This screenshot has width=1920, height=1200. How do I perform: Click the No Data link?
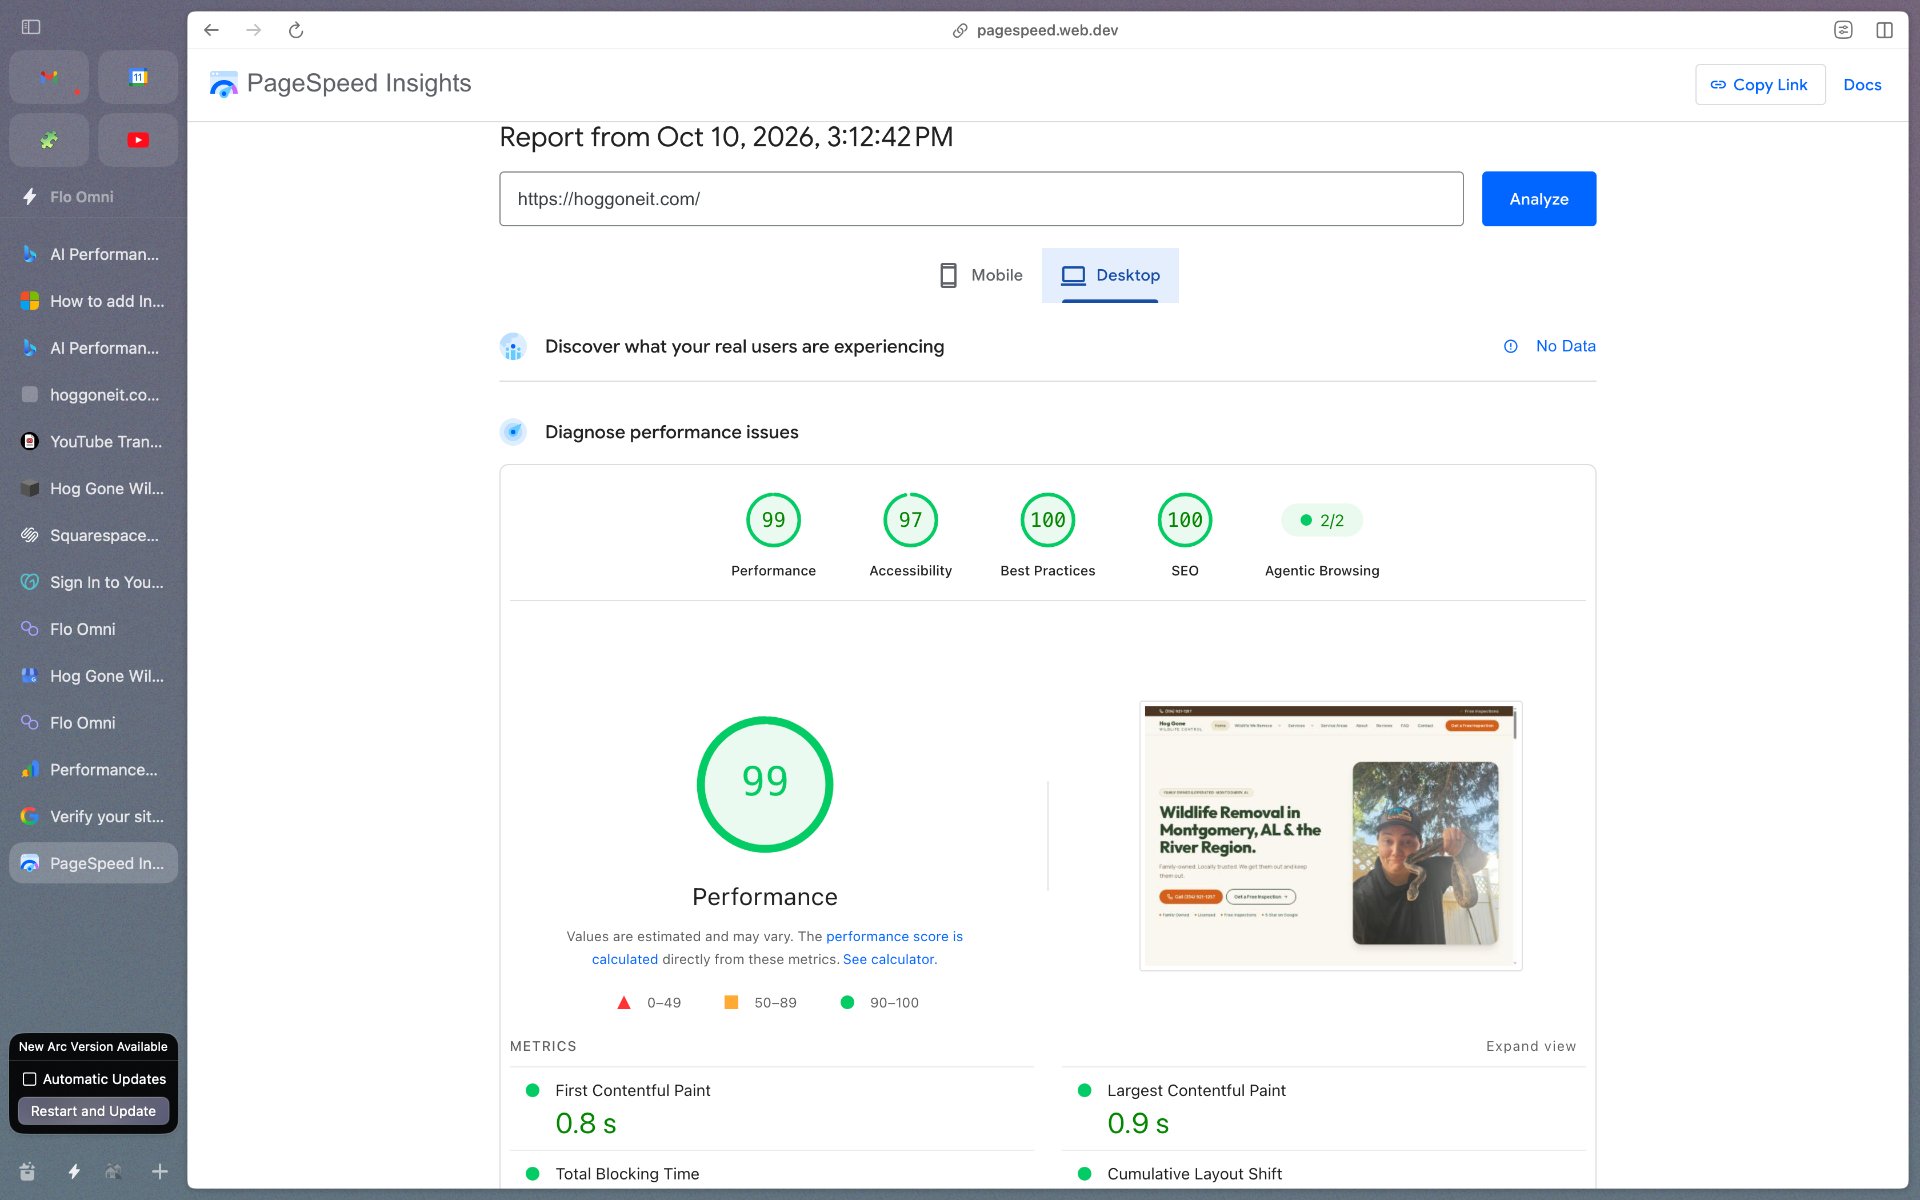[1566, 346]
